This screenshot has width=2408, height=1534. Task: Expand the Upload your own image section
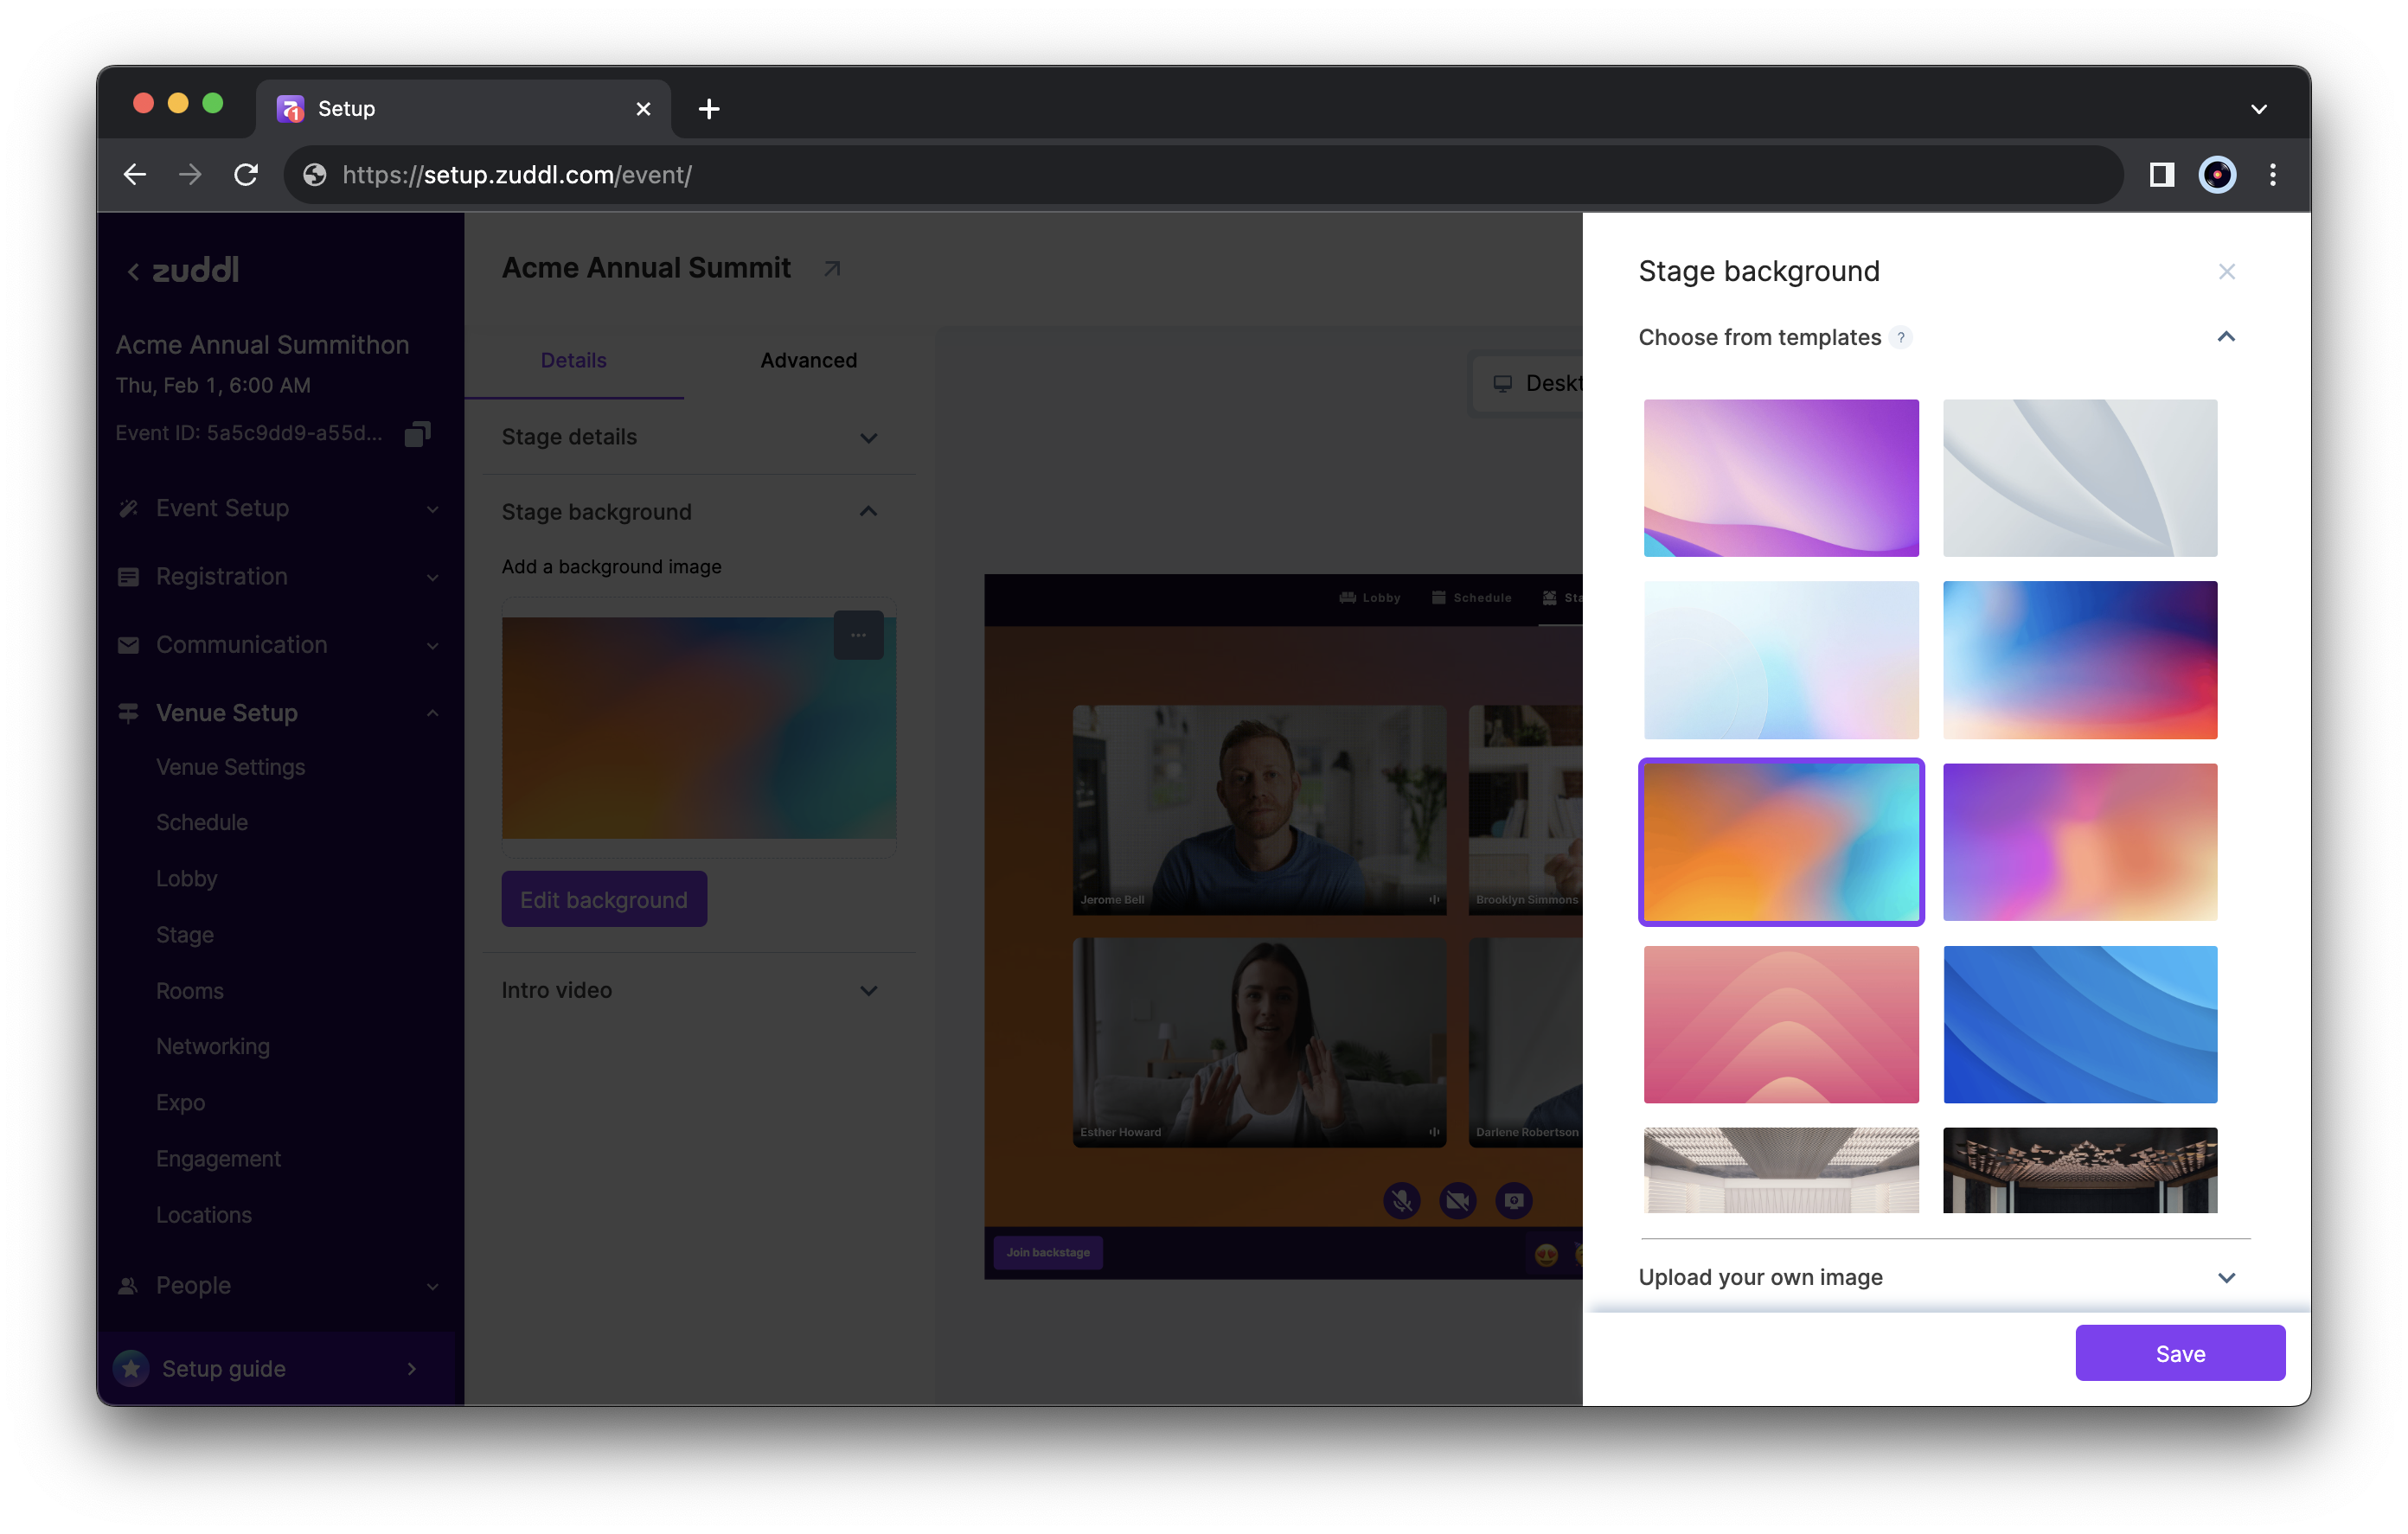tap(2226, 1277)
